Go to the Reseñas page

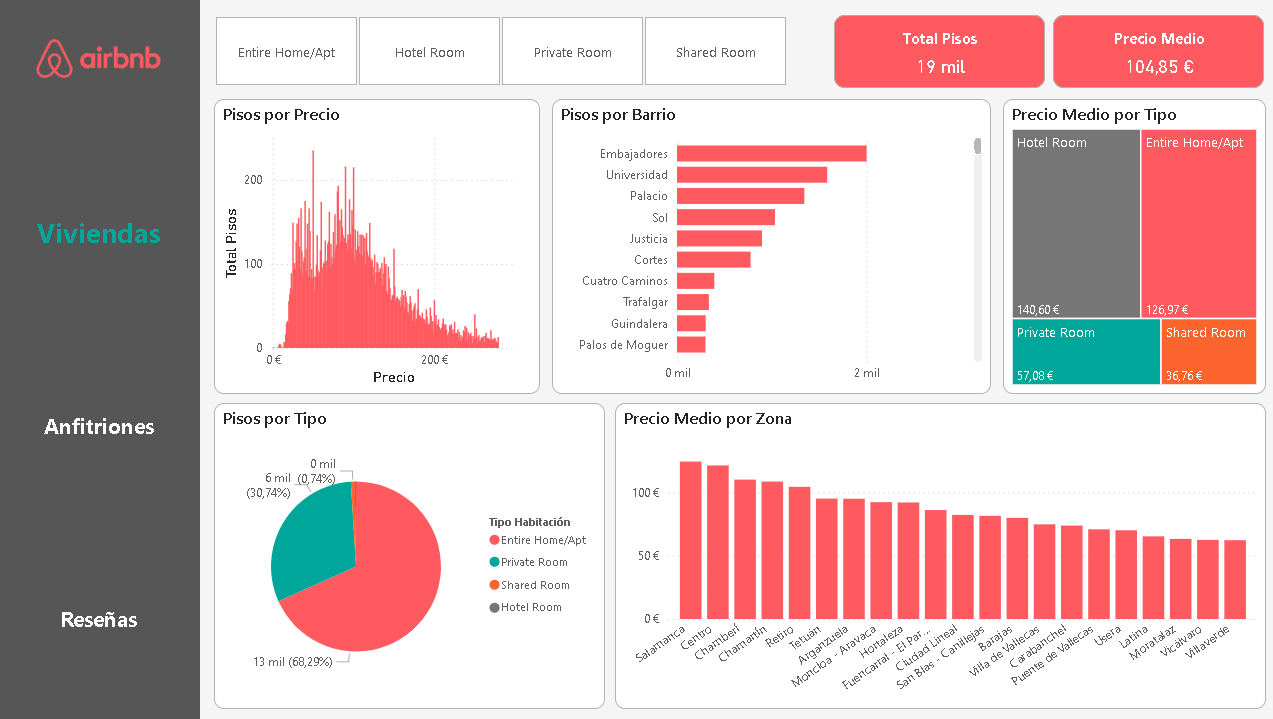click(99, 620)
